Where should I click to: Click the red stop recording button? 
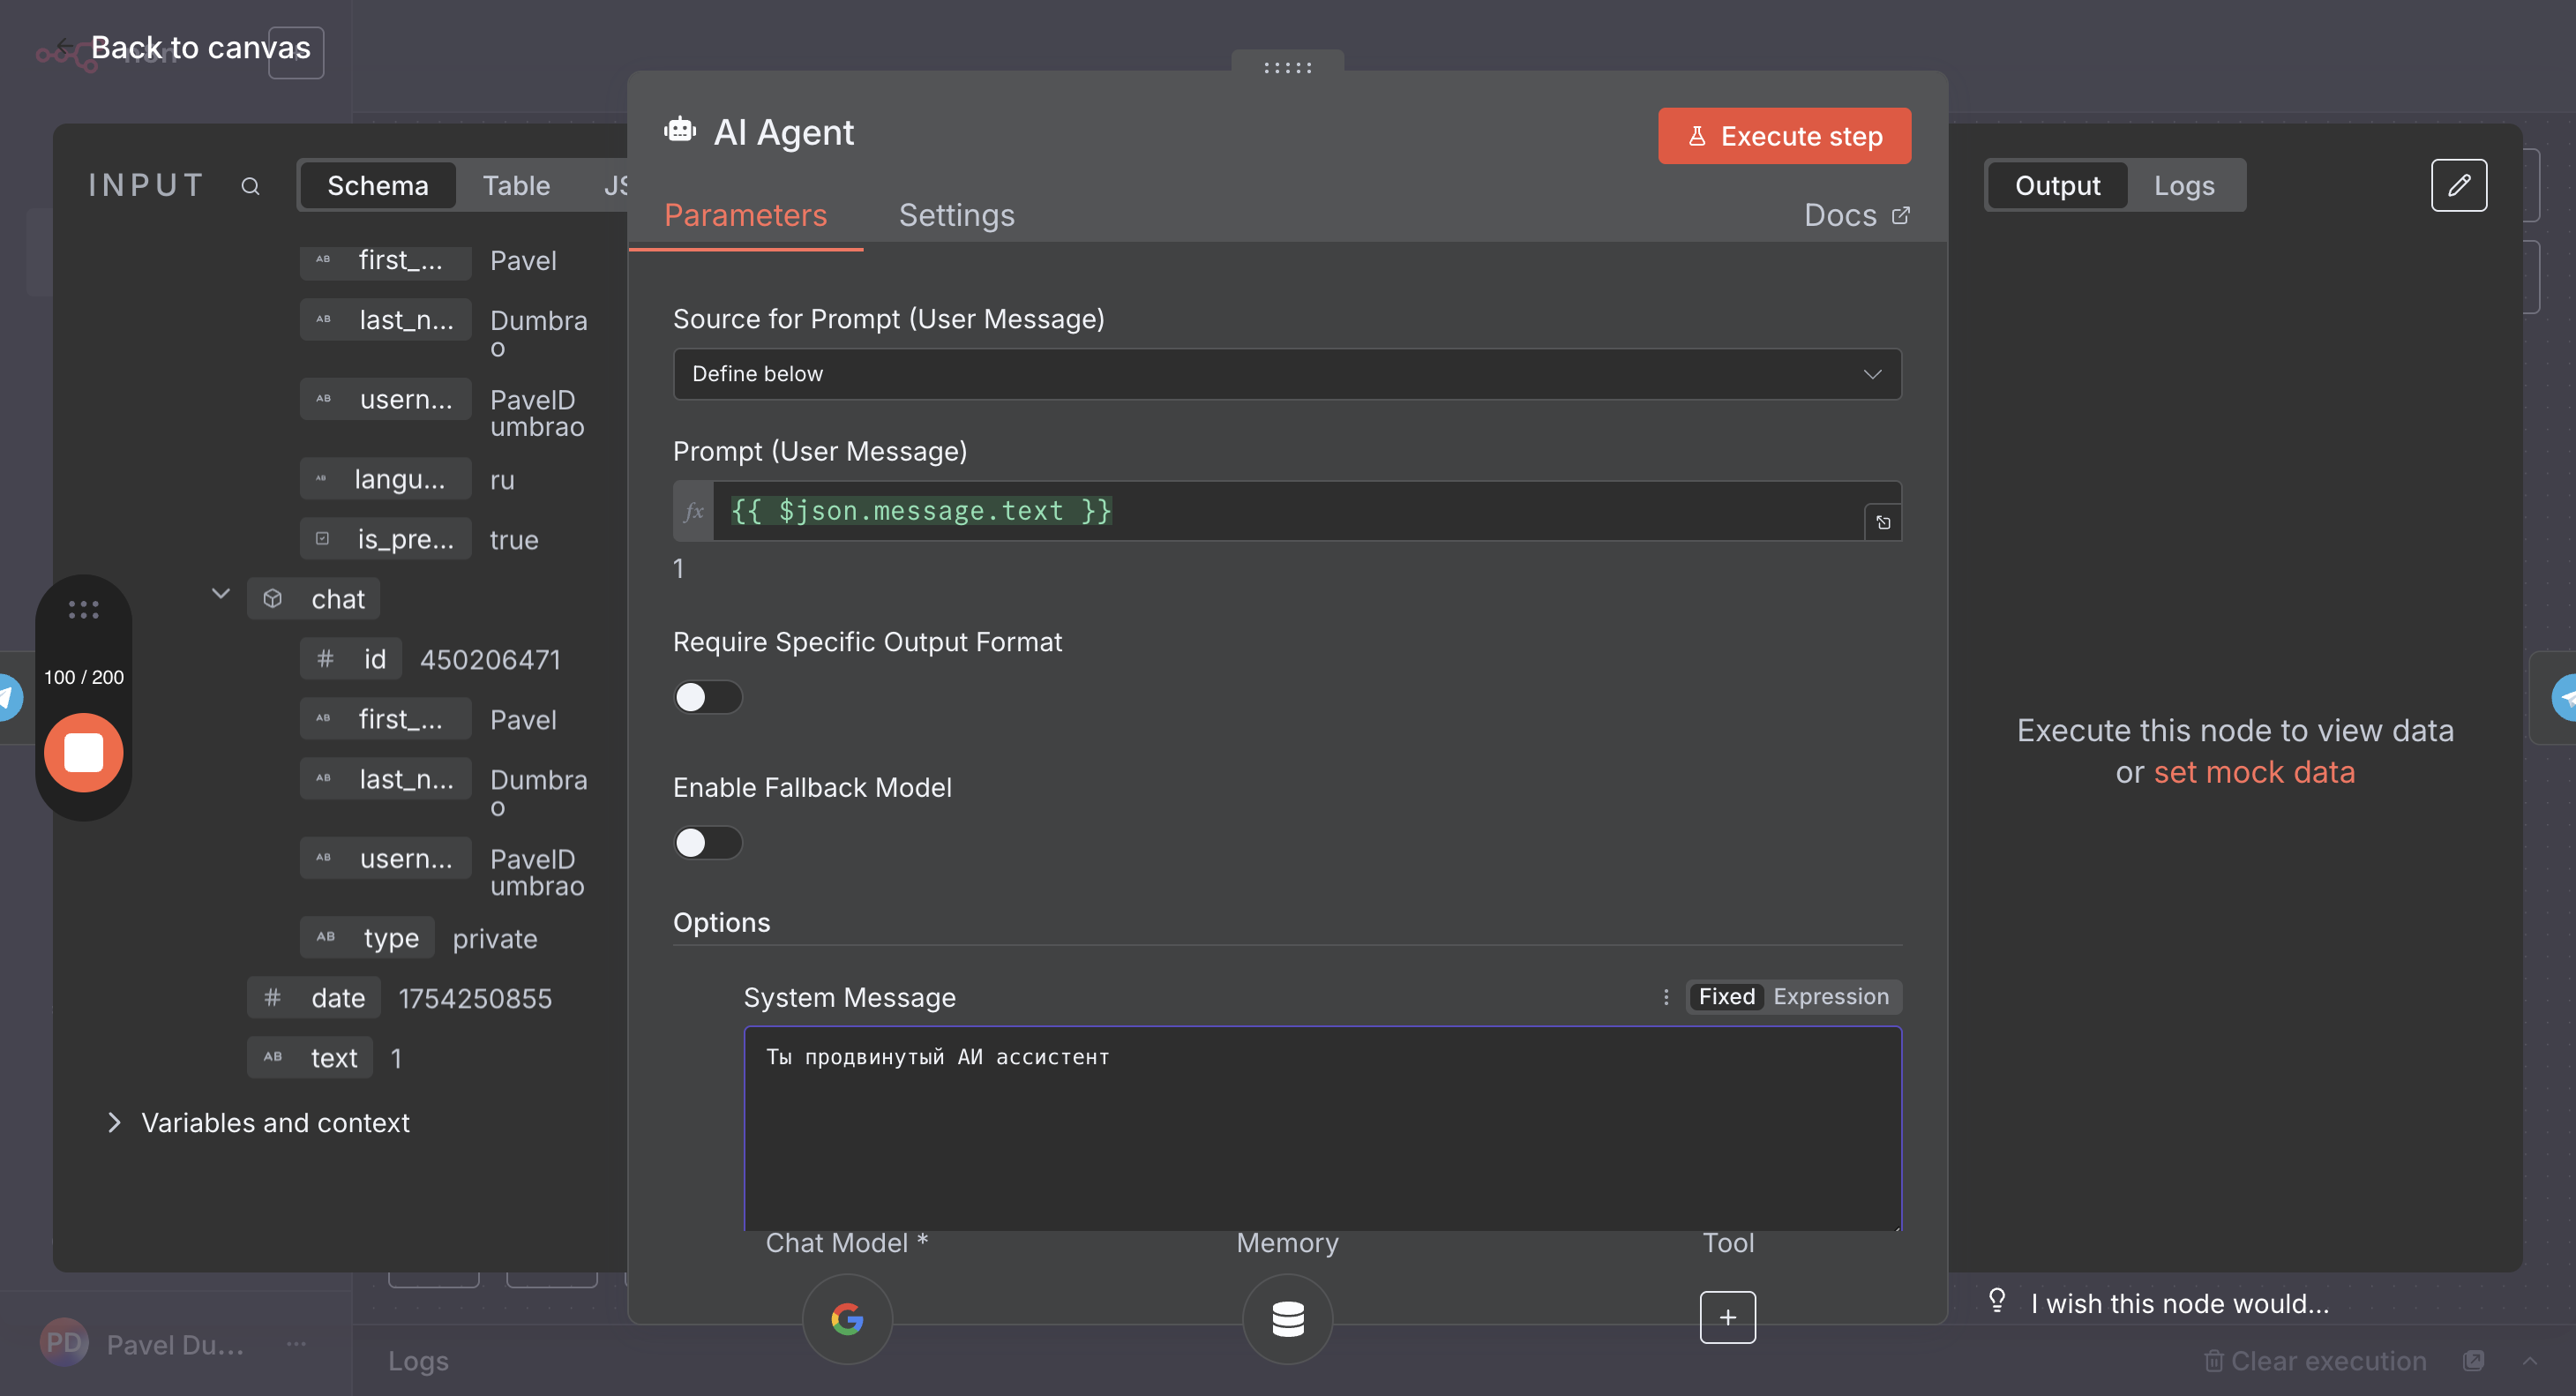click(x=84, y=752)
